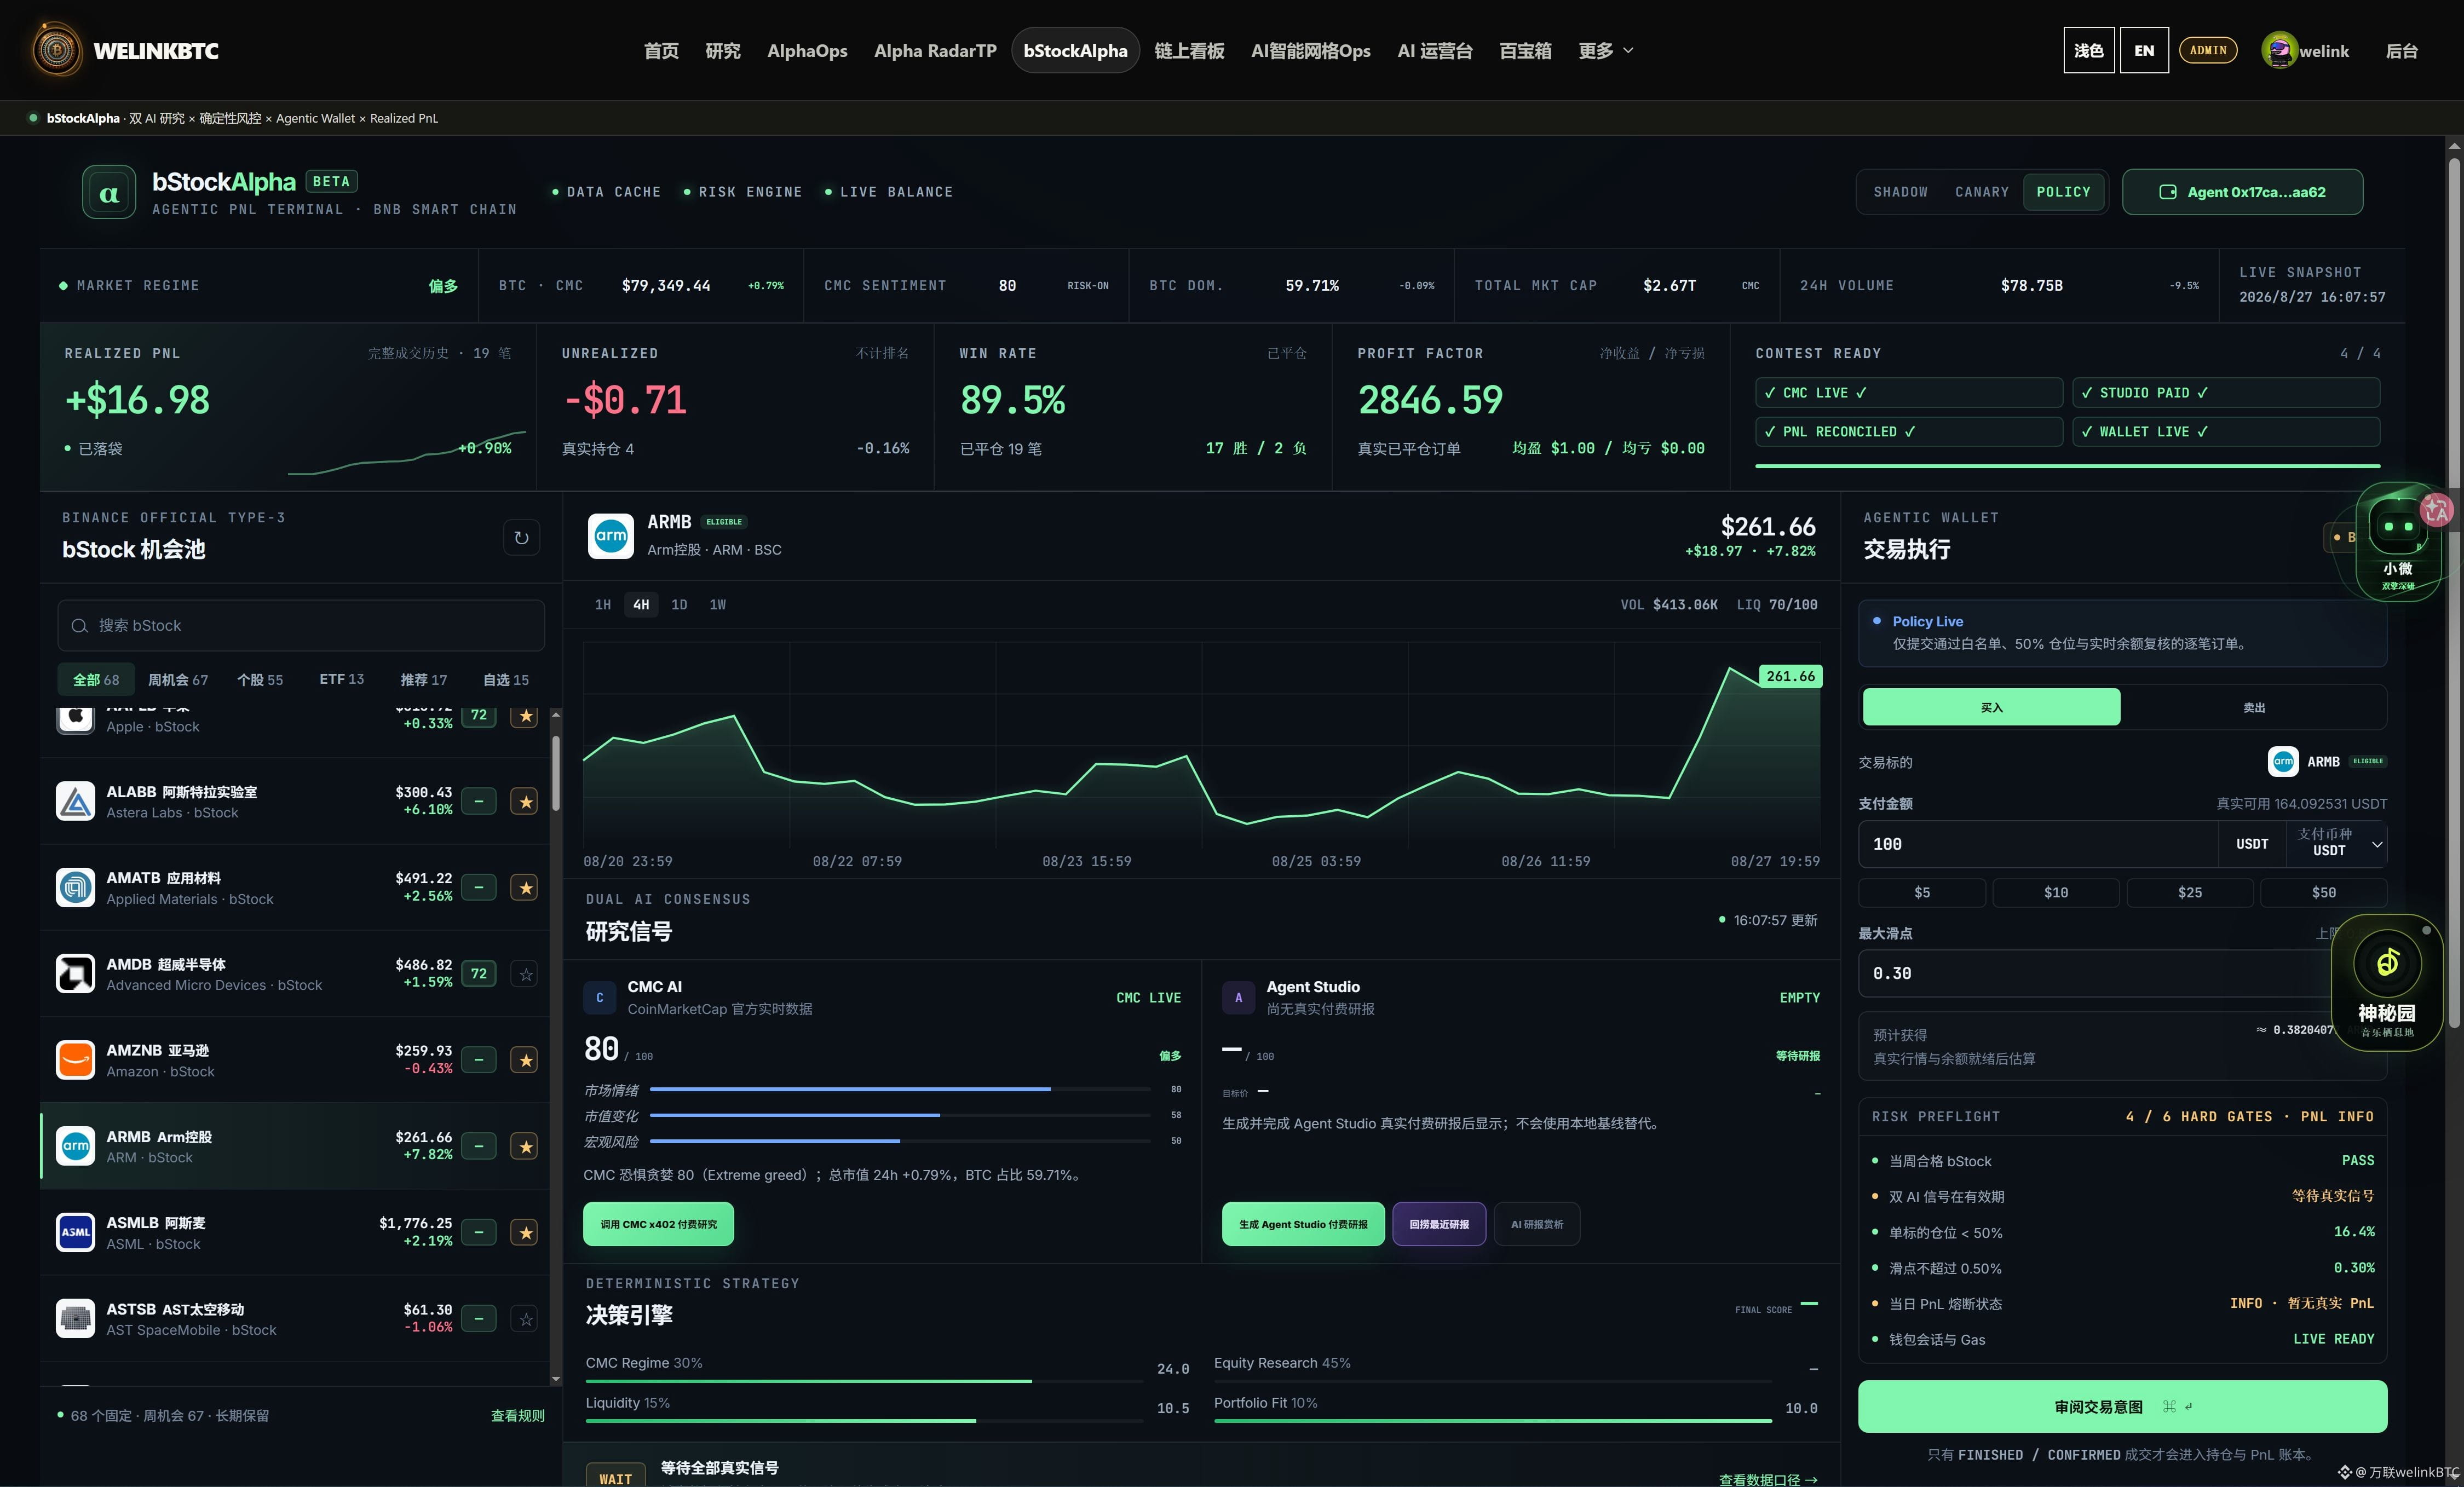
Task: Click the bStockAlpha alpha logo icon
Action: pyautogui.click(x=109, y=192)
